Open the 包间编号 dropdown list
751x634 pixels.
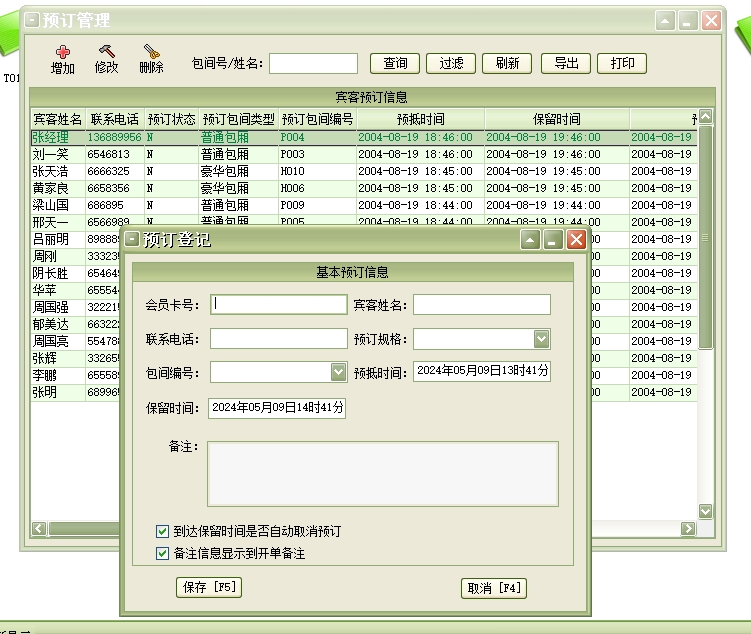click(x=338, y=372)
